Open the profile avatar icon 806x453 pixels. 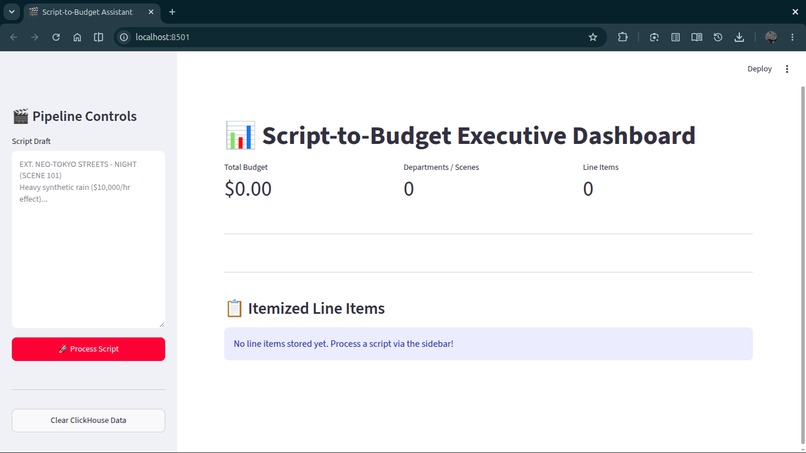tap(771, 37)
